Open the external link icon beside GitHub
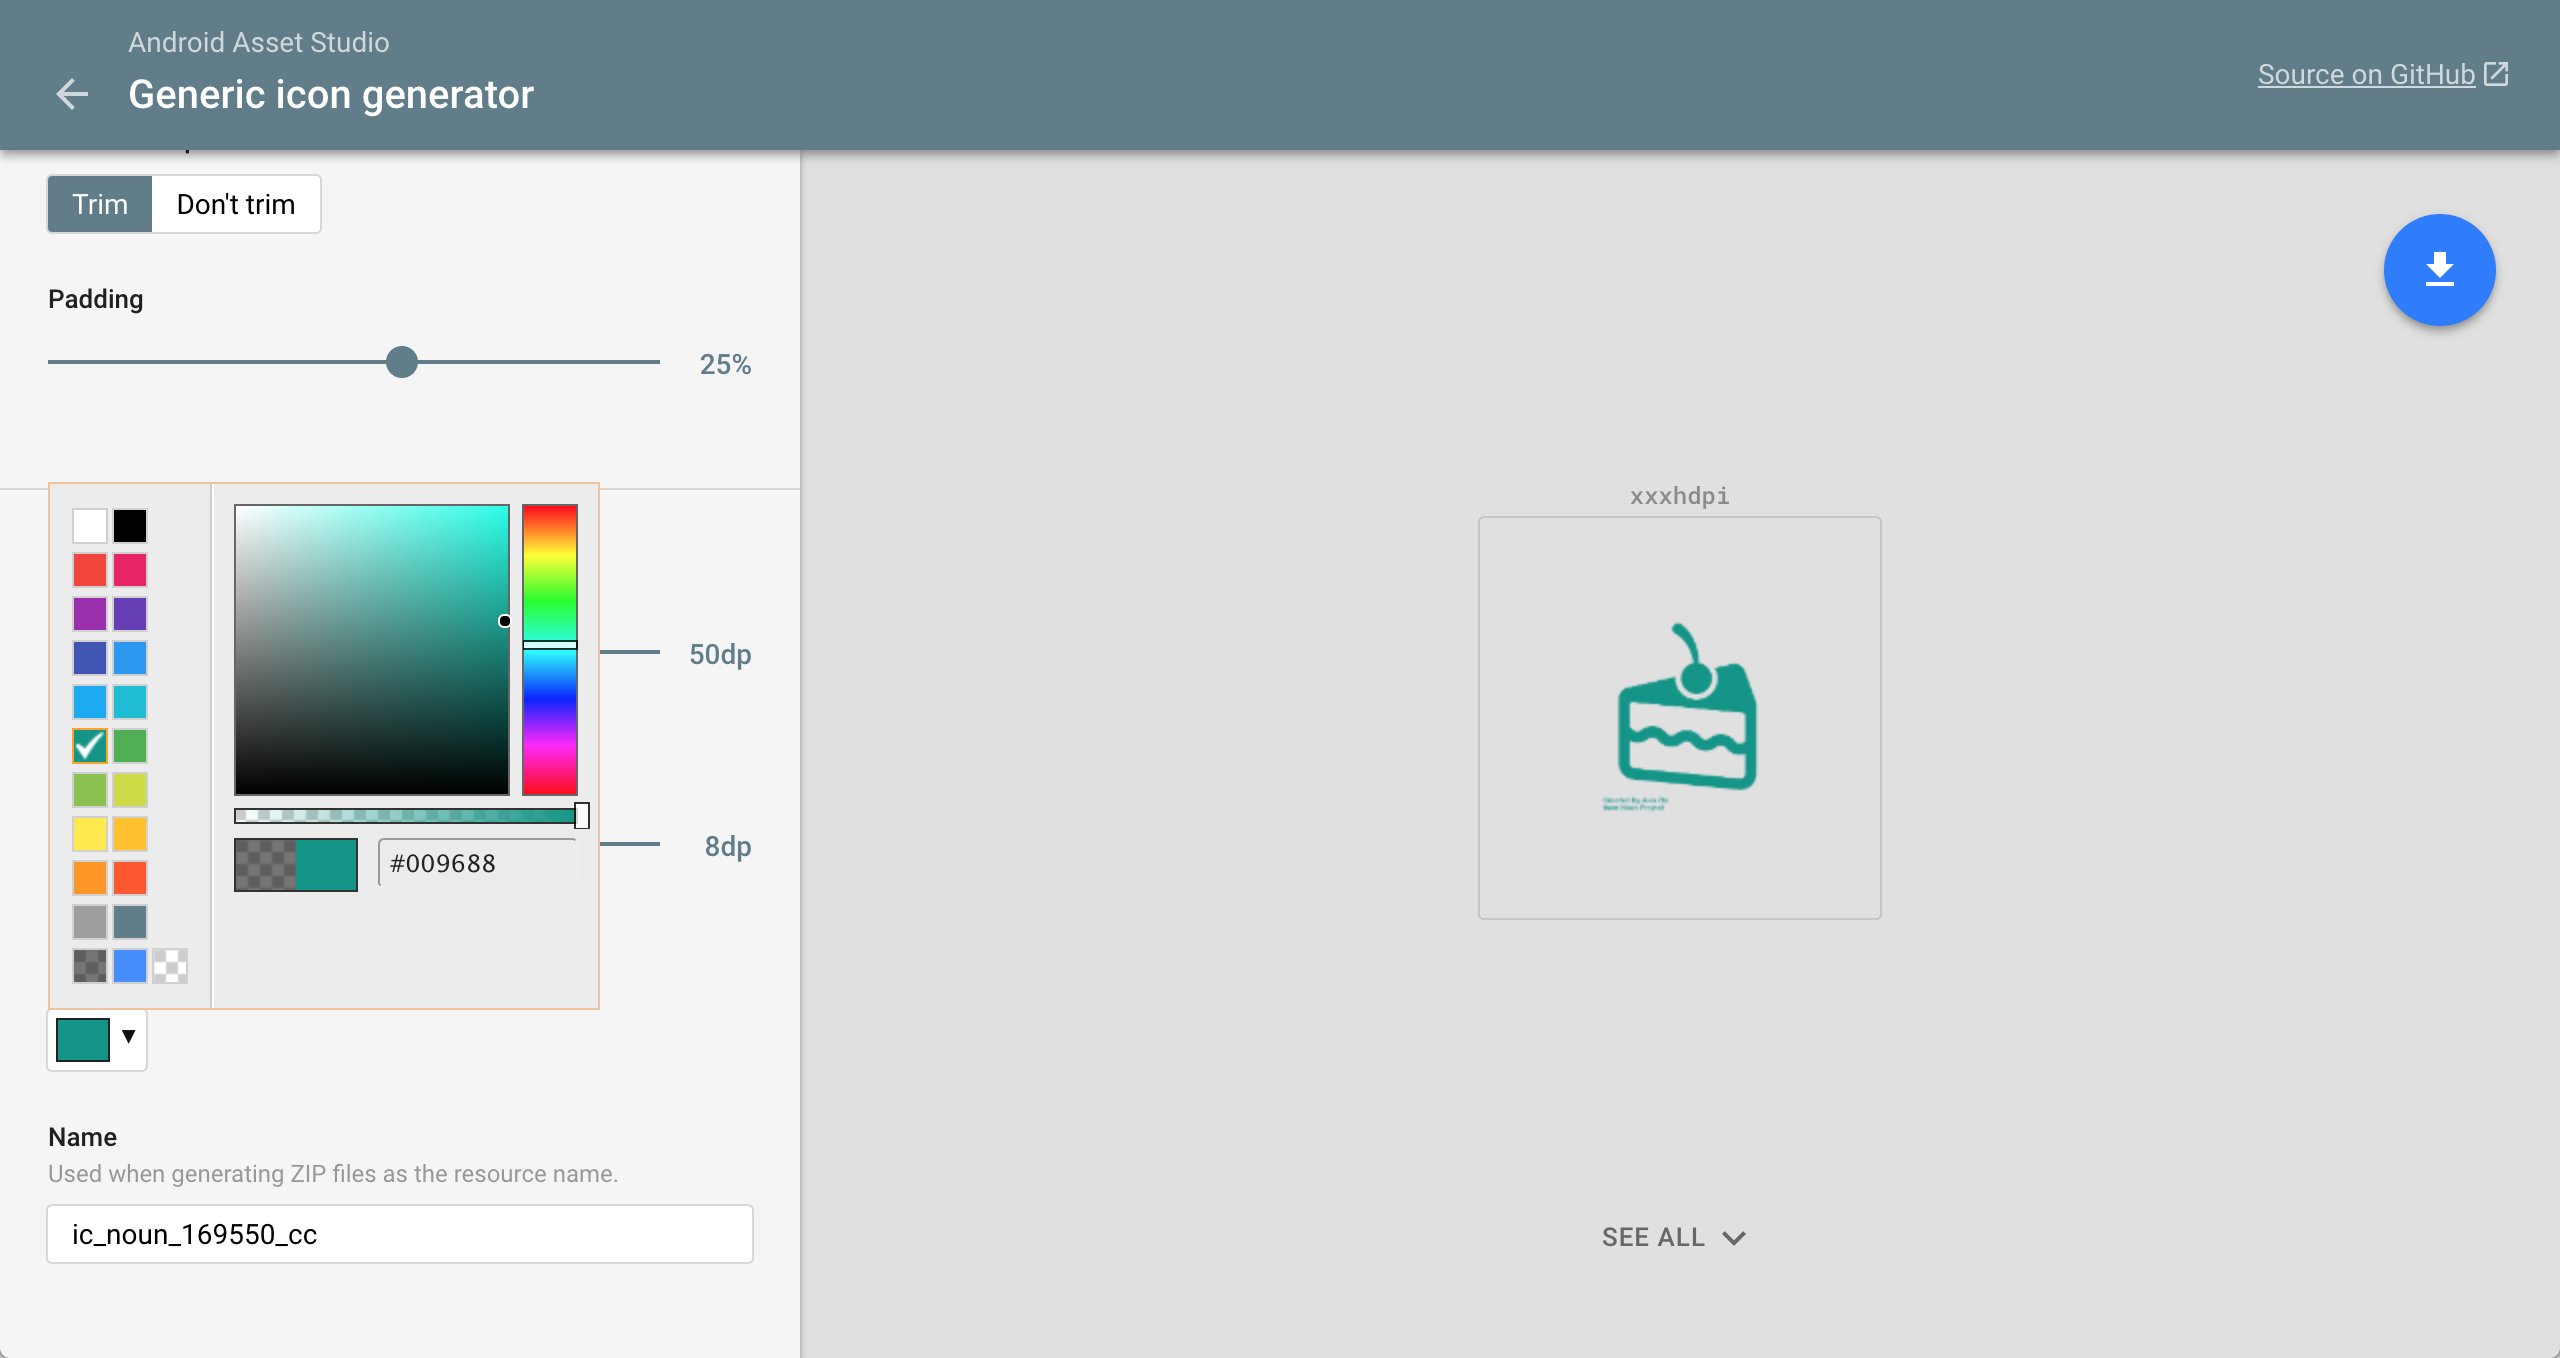 tap(2496, 74)
